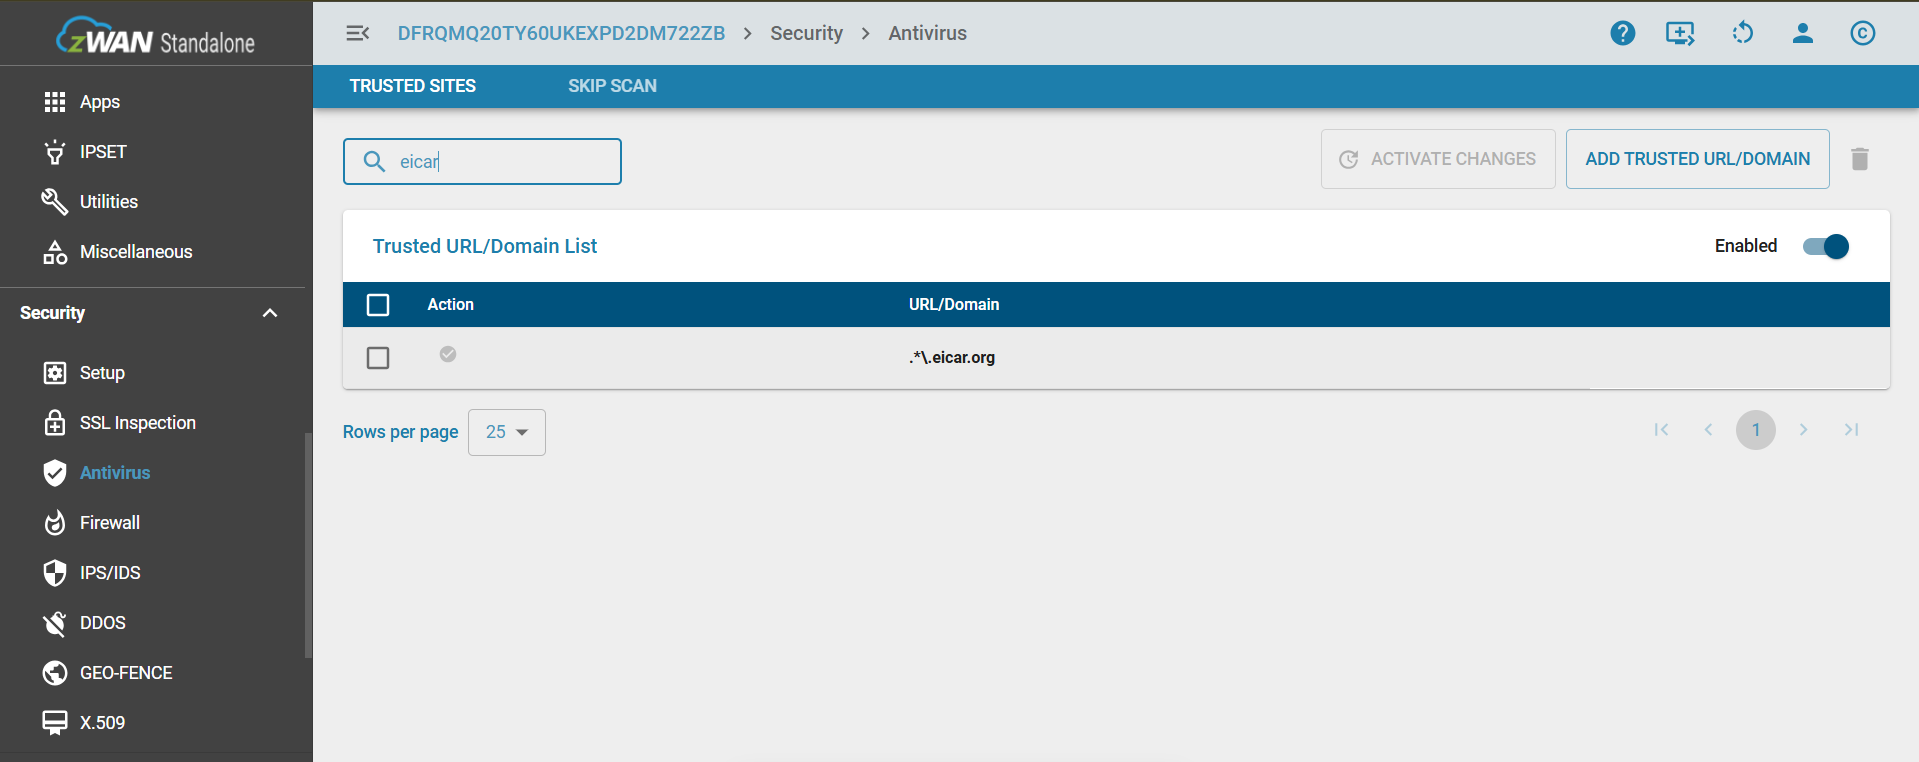Collapse sidebar using the hamburger menu icon
The width and height of the screenshot is (1919, 762).
357,33
